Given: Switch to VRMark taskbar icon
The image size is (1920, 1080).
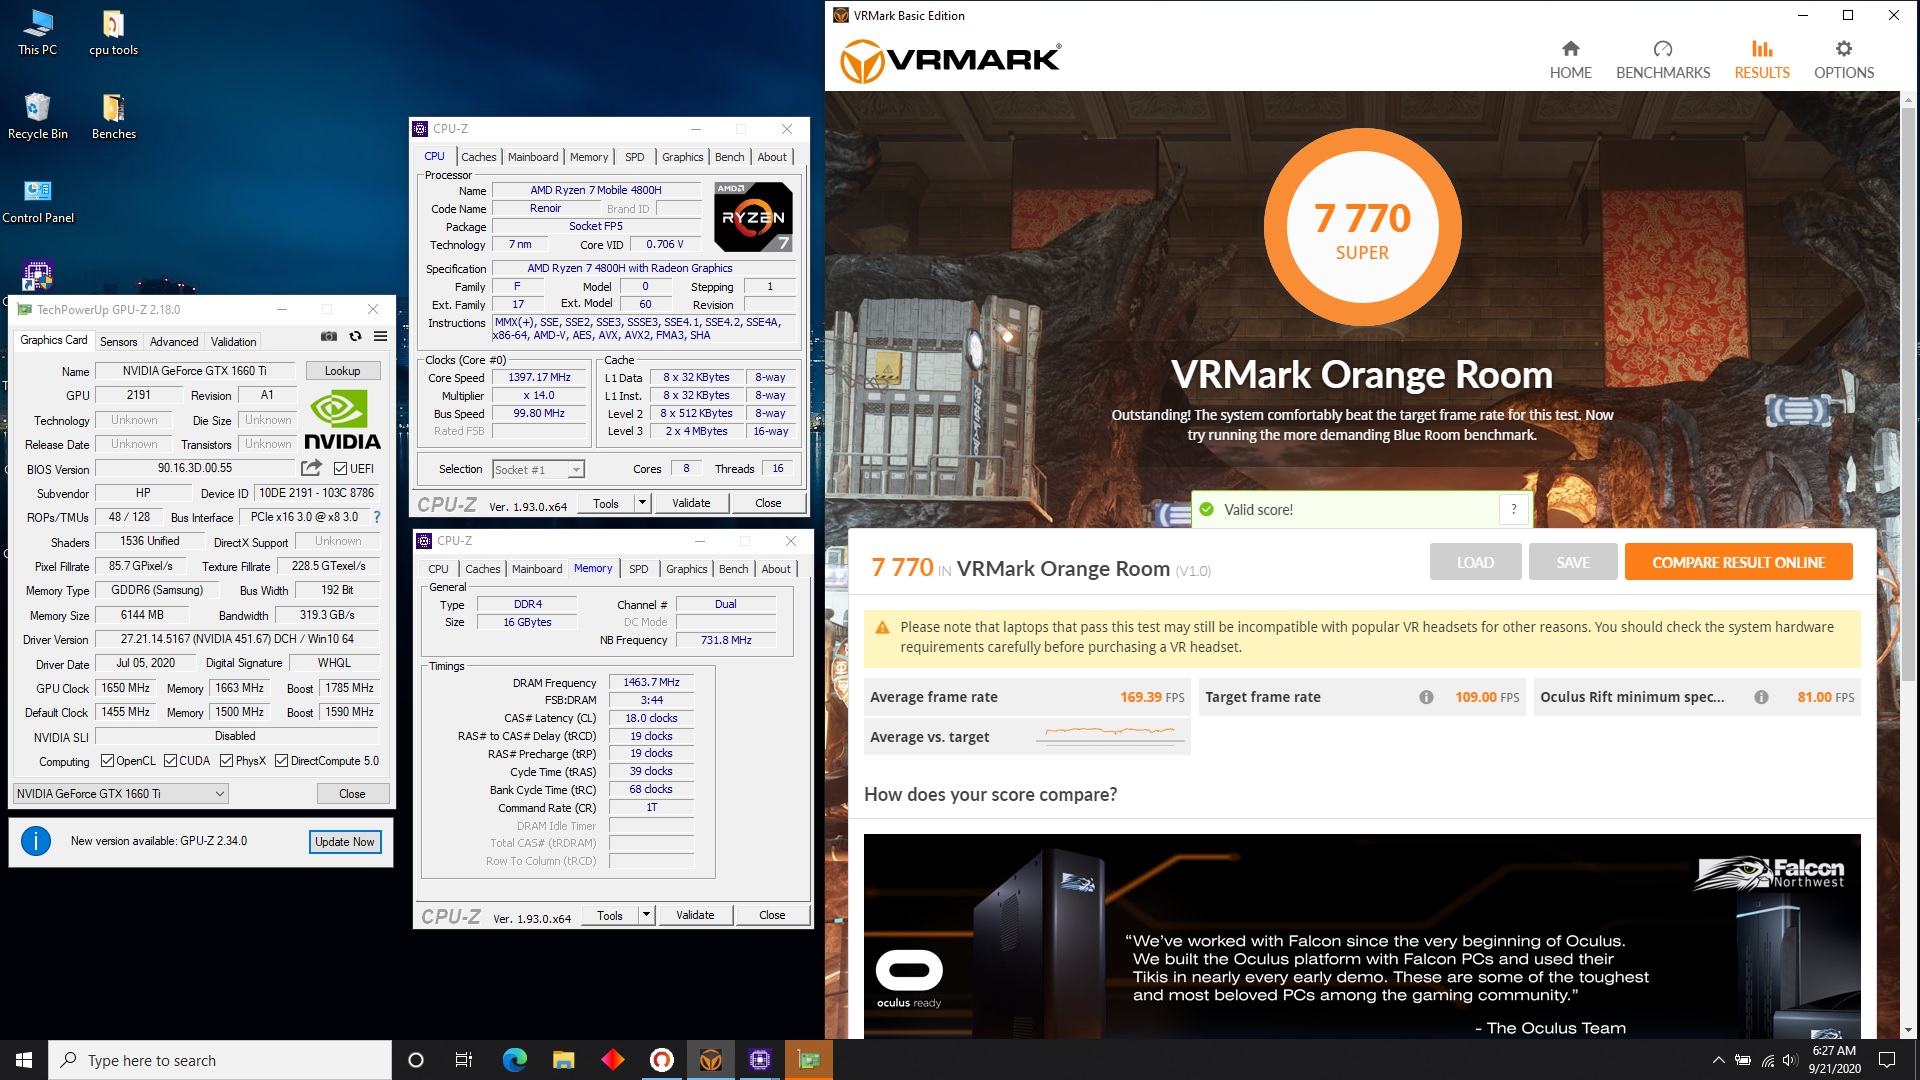Looking at the screenshot, I should tap(711, 1060).
